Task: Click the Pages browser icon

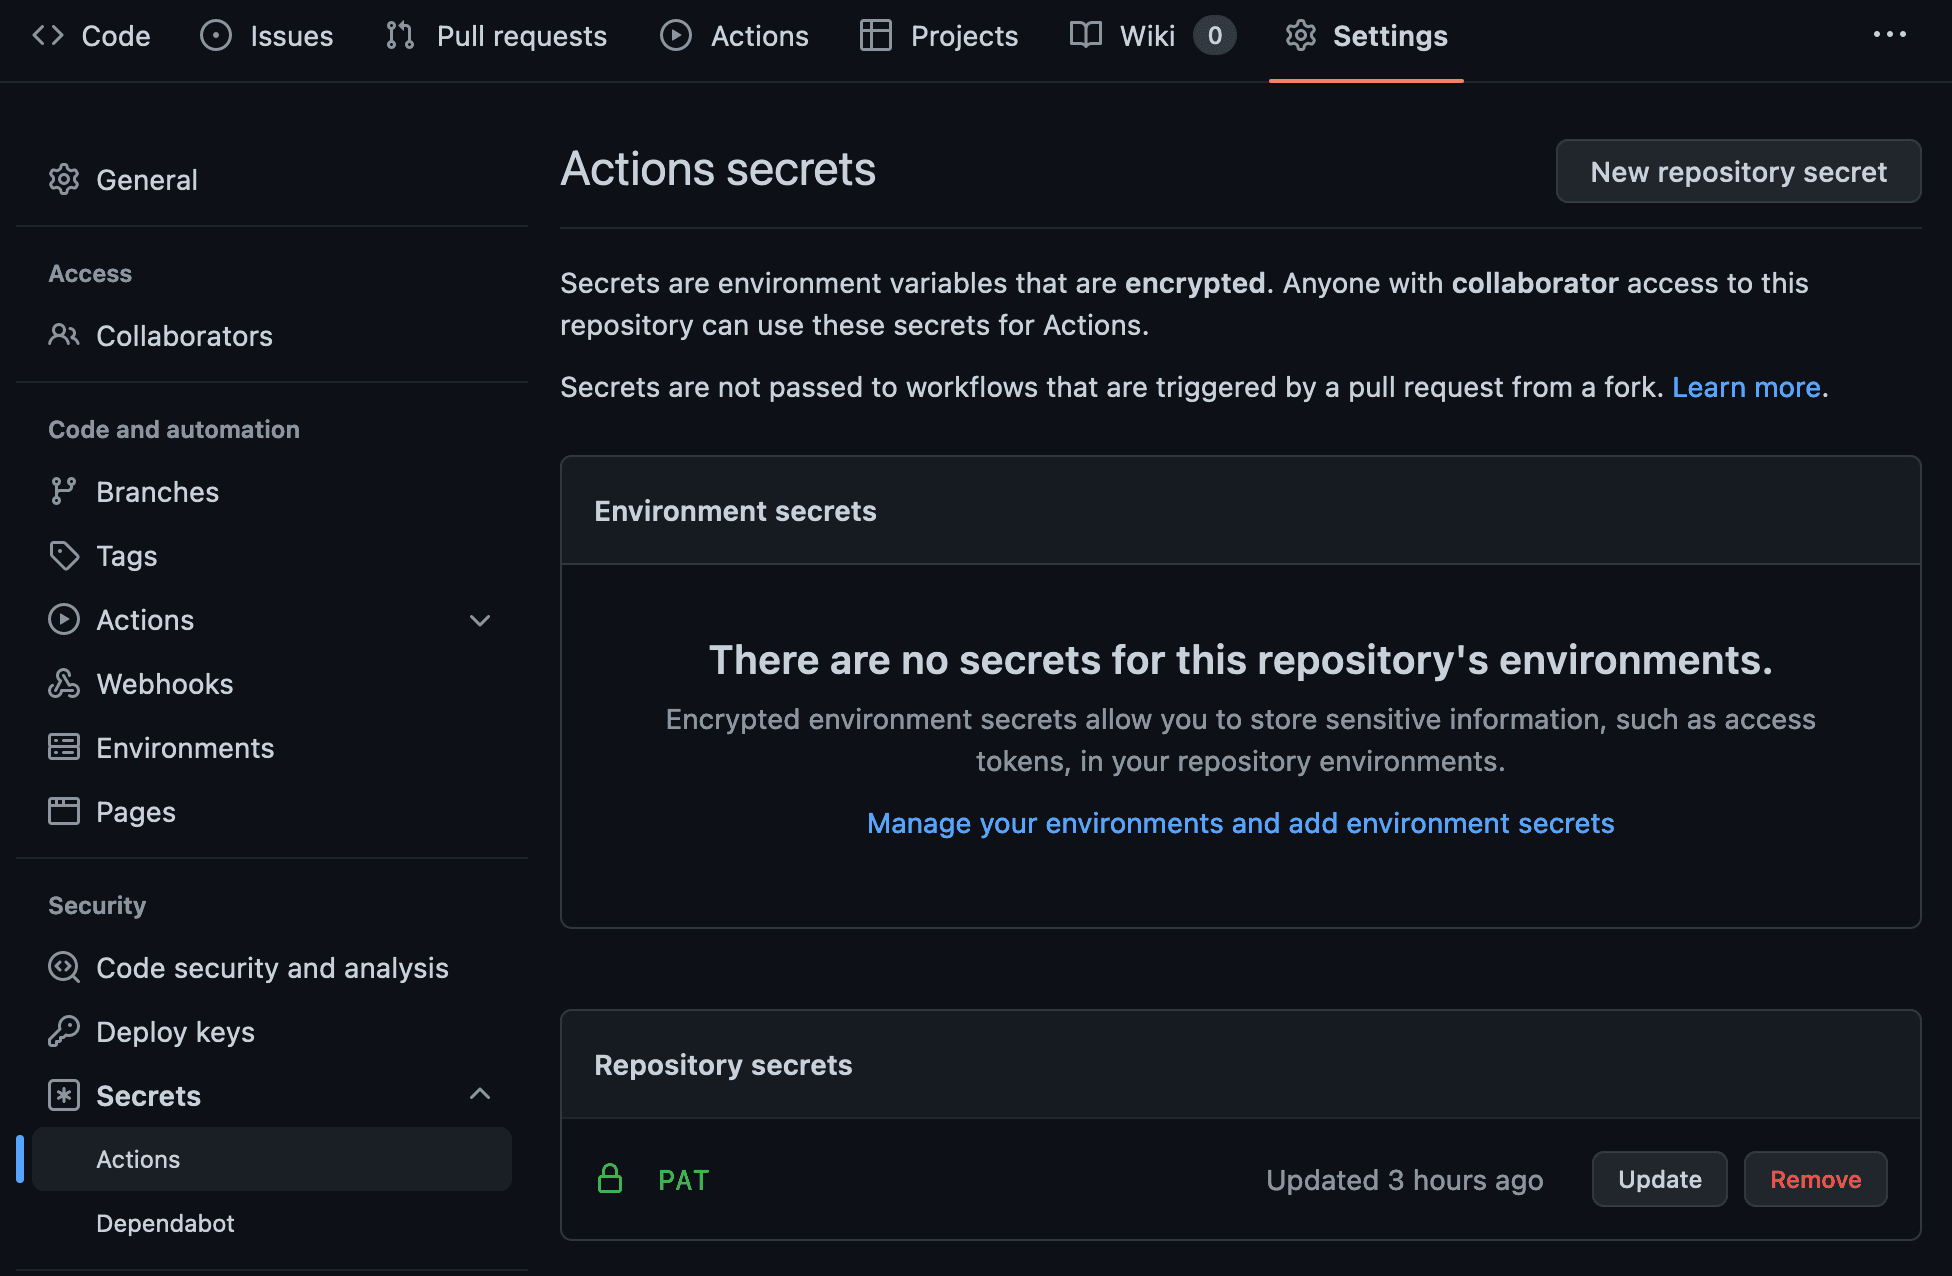Action: [x=64, y=811]
